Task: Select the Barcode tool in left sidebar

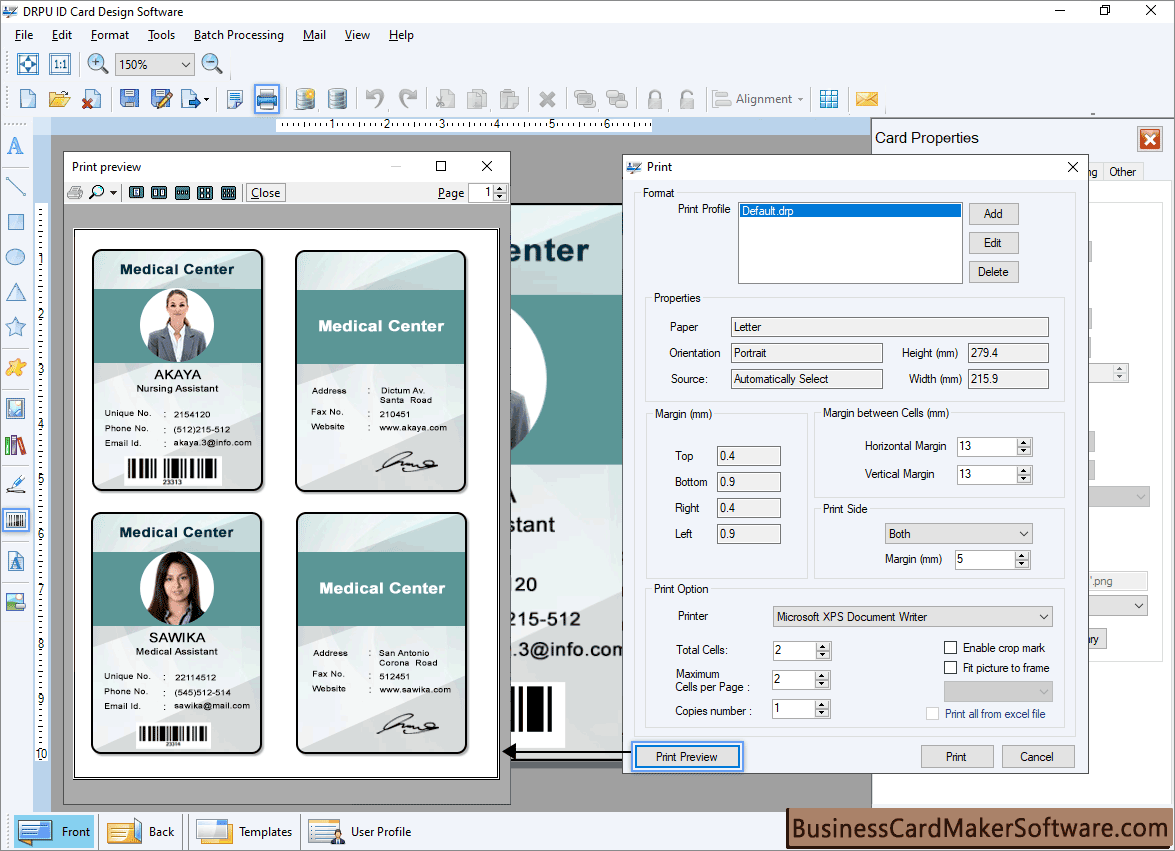Action: [15, 520]
